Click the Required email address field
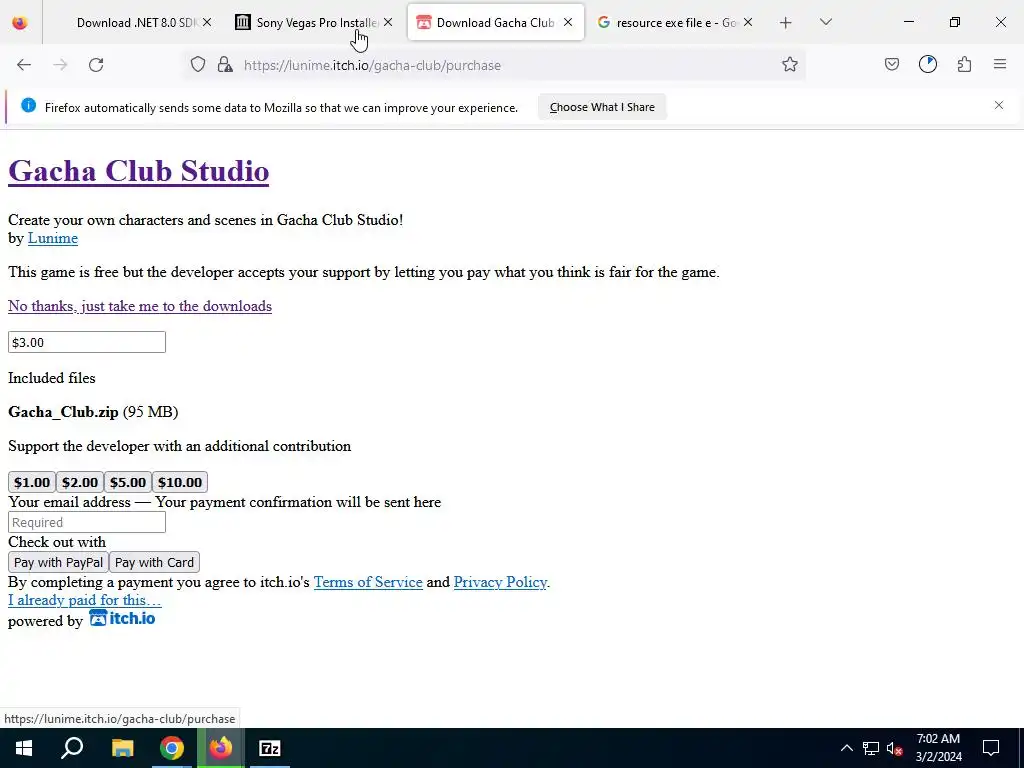Viewport: 1024px width, 768px height. [87, 522]
